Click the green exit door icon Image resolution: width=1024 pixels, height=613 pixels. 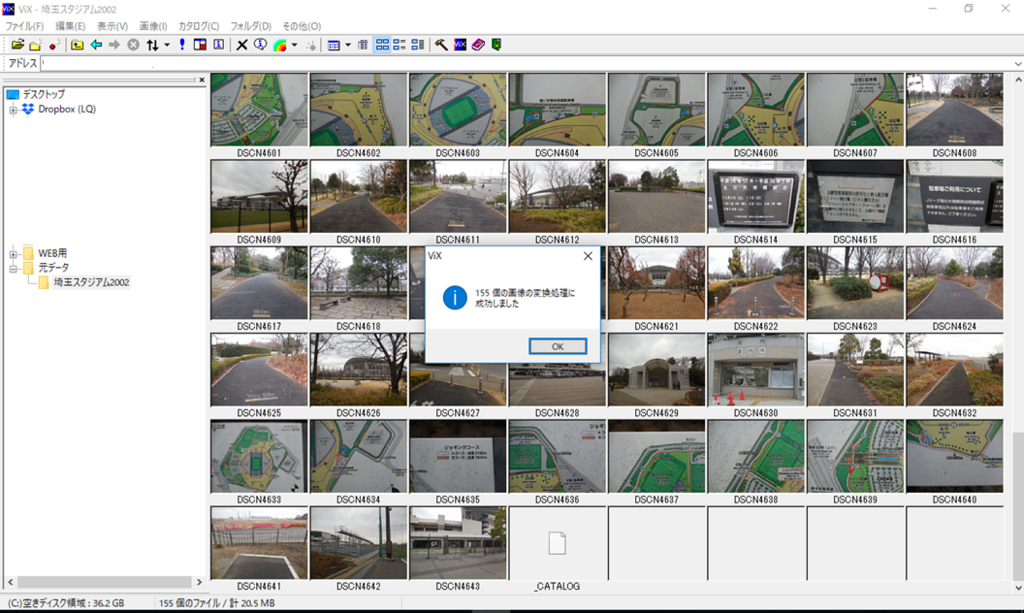pyautogui.click(x=496, y=45)
